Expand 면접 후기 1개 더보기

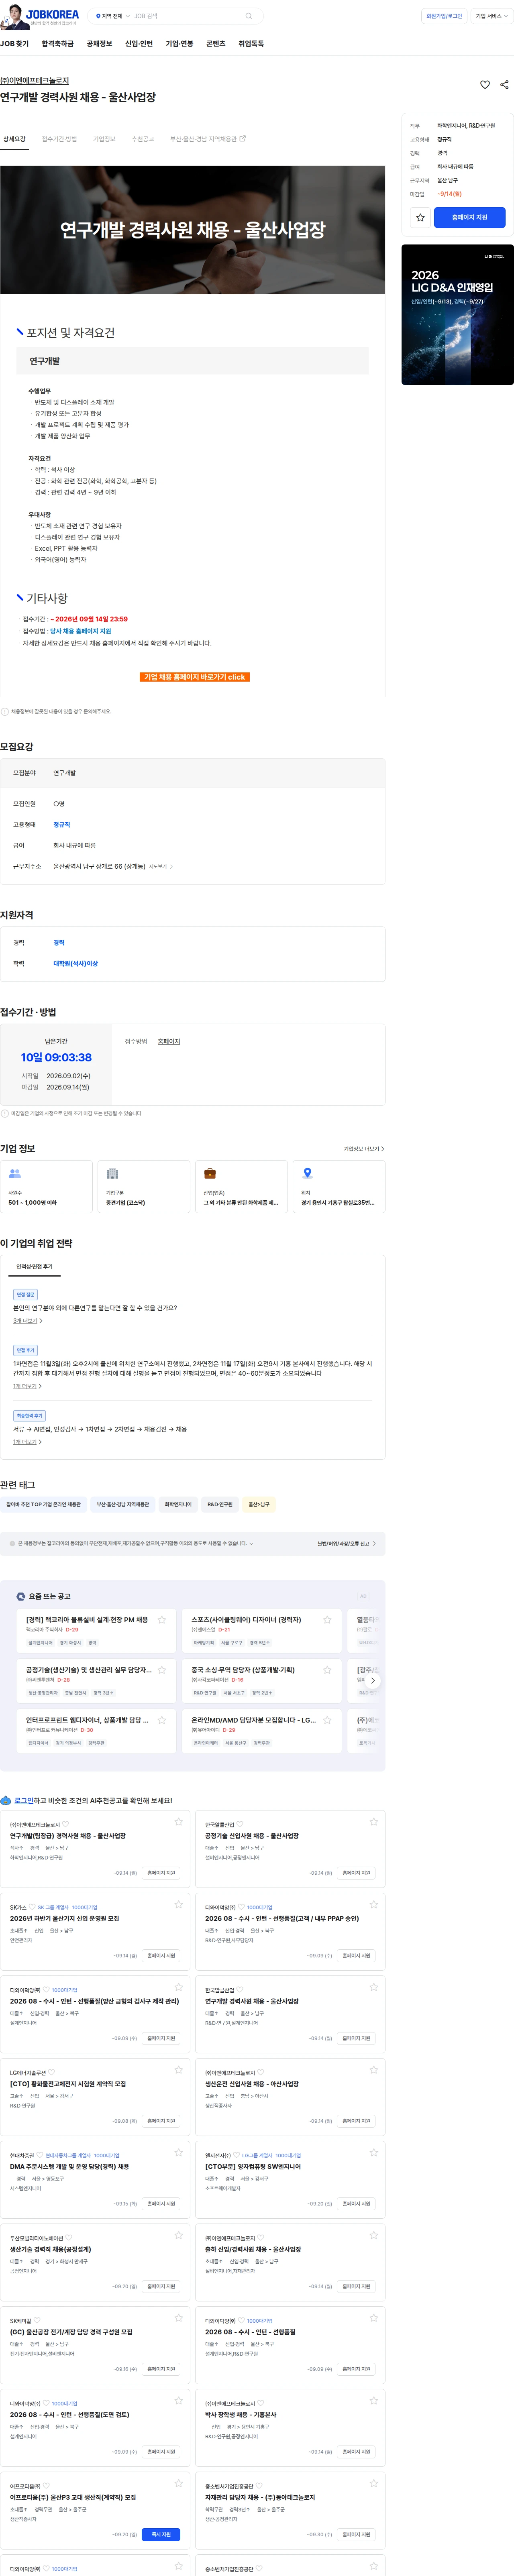[28, 1386]
